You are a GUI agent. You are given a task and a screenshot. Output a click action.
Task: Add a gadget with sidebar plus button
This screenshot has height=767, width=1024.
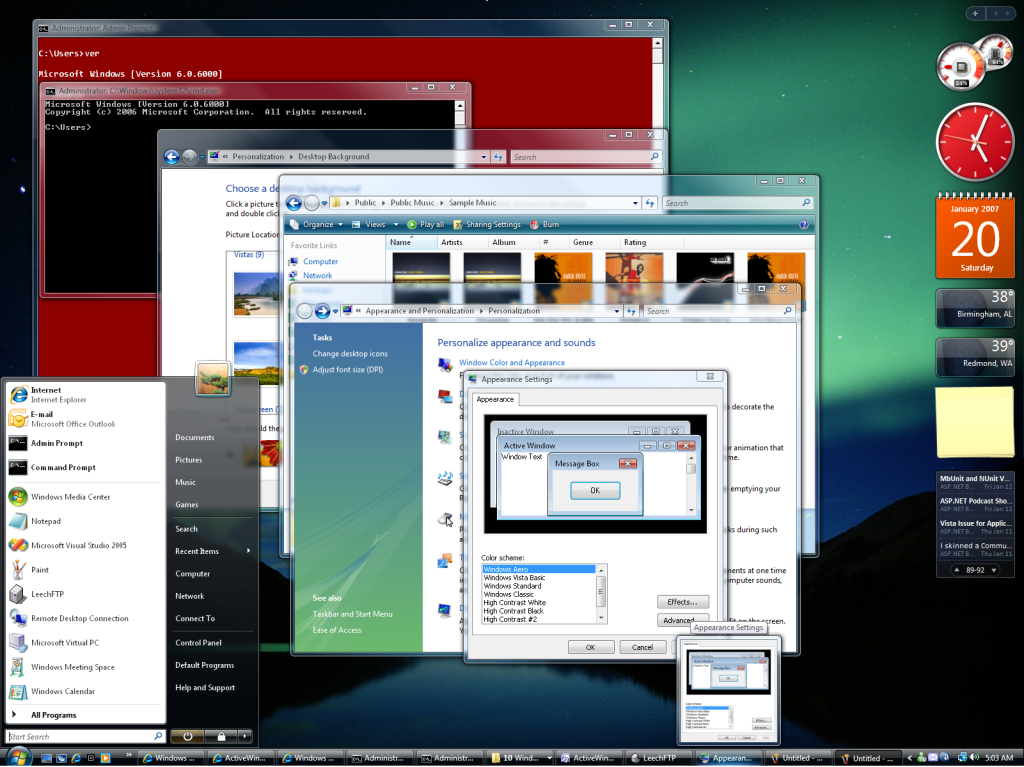pos(975,13)
